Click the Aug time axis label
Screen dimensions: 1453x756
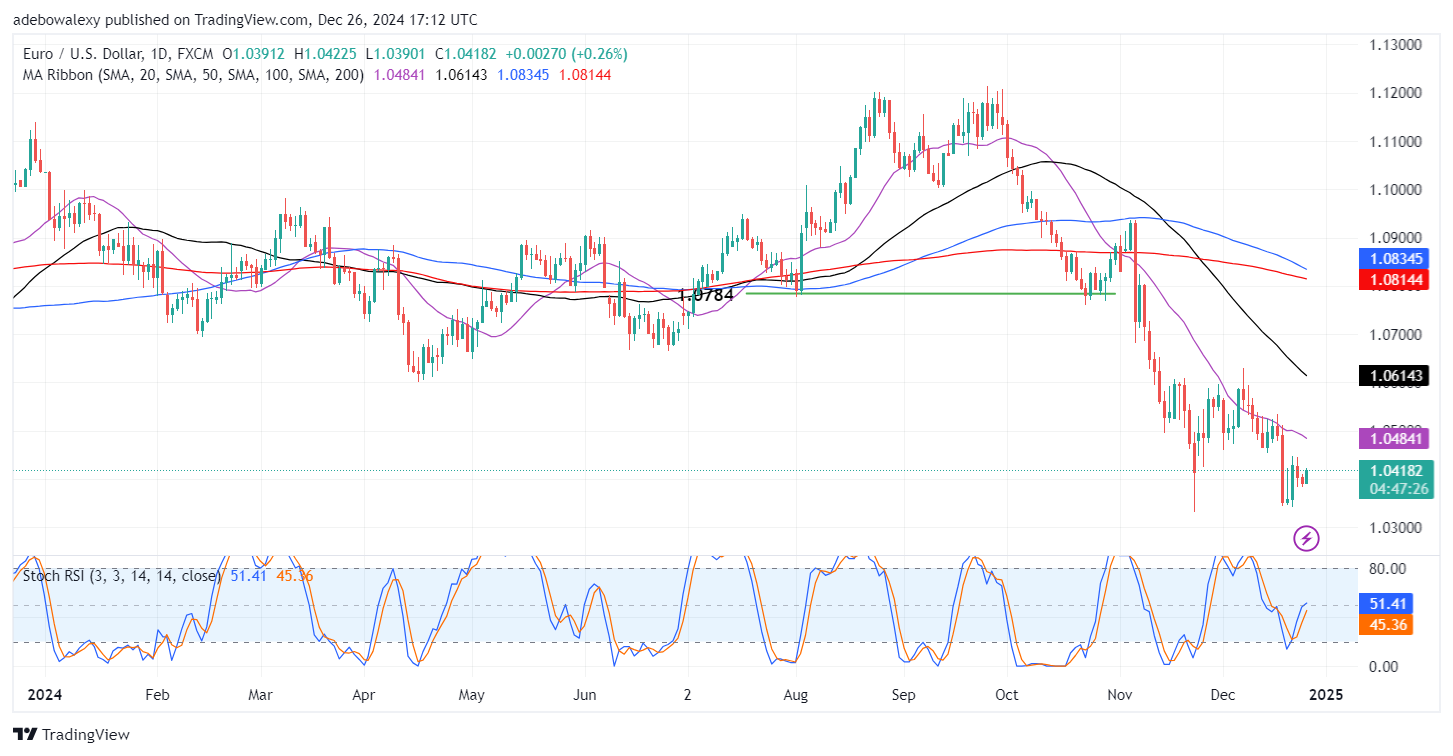(795, 694)
